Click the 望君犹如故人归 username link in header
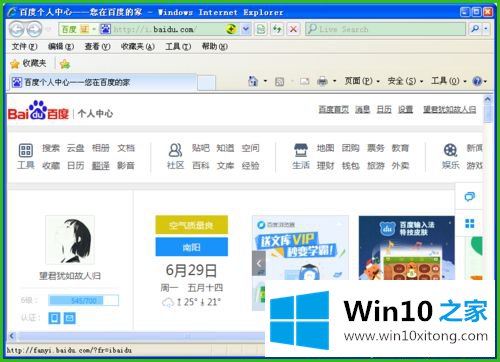This screenshot has height=362, width=500. point(450,109)
